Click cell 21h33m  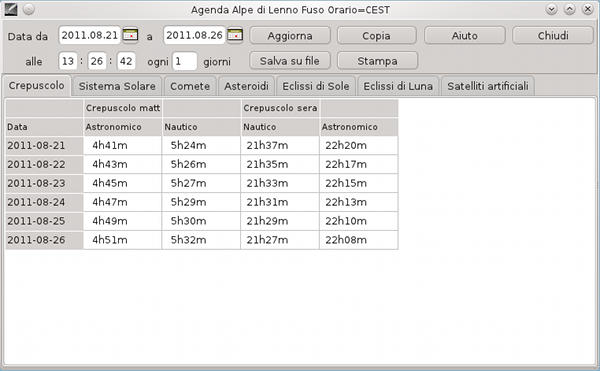point(280,183)
